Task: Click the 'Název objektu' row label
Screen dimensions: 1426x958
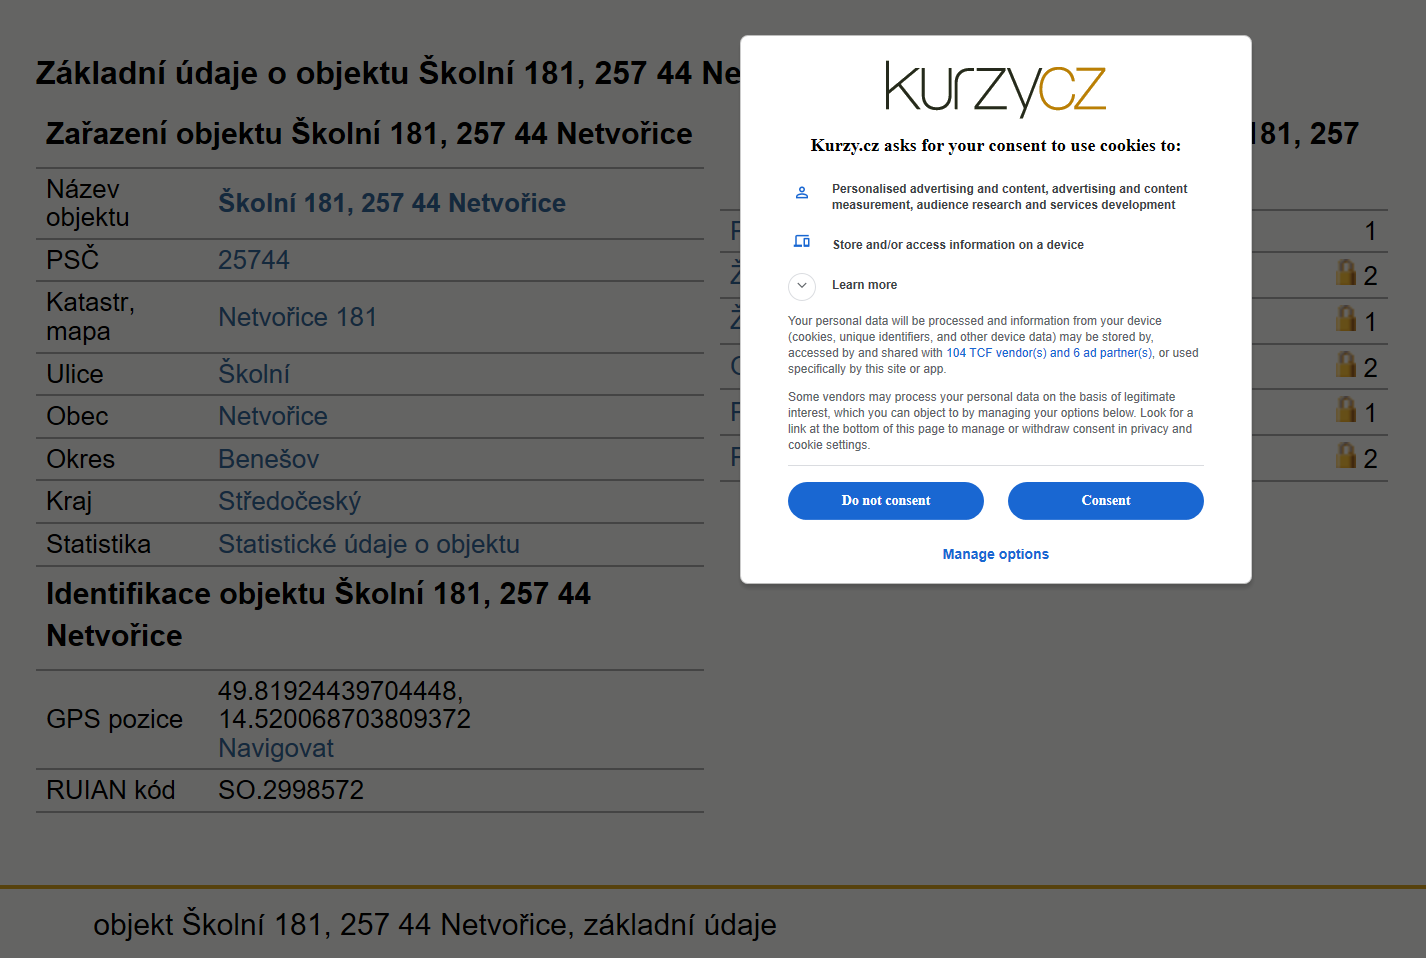Action: pyautogui.click(x=88, y=203)
